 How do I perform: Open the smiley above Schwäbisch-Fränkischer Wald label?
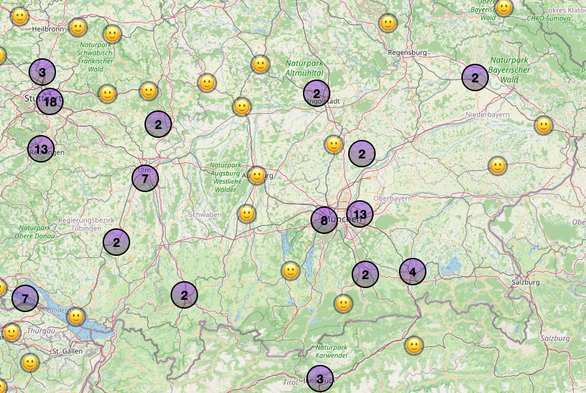coord(112,34)
